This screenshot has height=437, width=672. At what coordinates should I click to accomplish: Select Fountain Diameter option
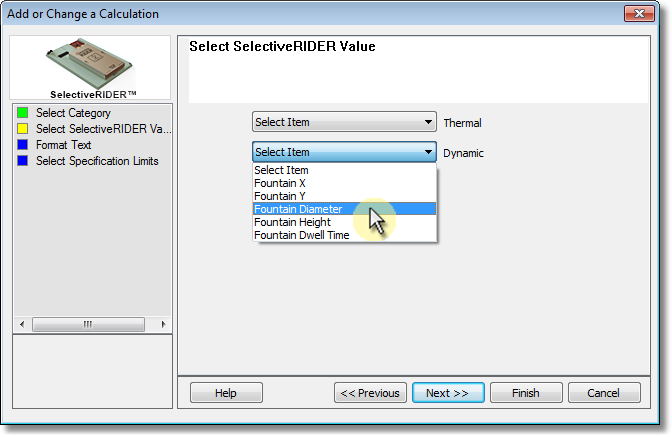(x=344, y=209)
